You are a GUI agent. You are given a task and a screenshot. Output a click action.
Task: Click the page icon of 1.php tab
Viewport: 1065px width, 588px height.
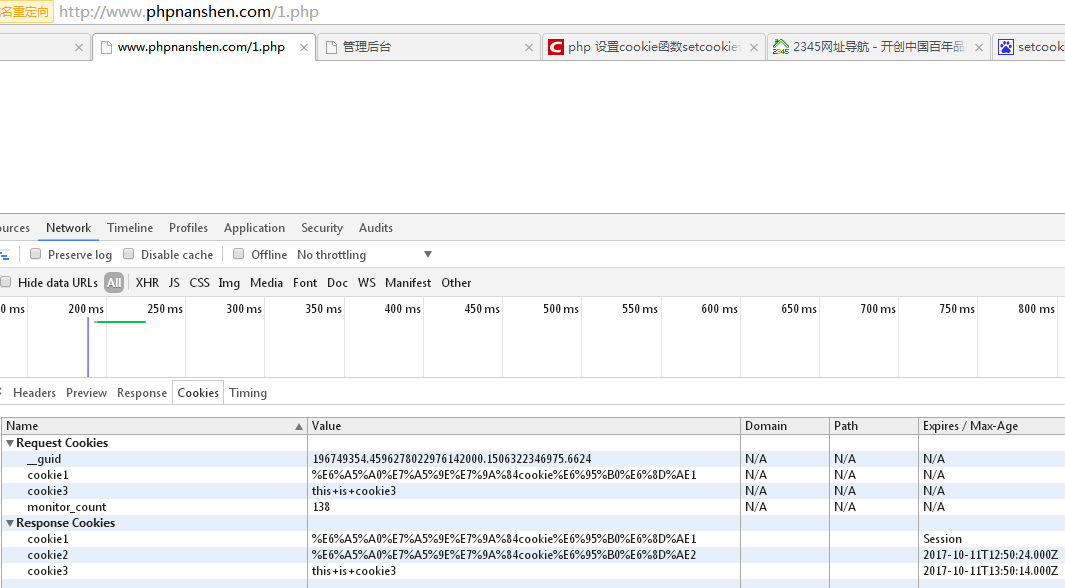pos(106,47)
